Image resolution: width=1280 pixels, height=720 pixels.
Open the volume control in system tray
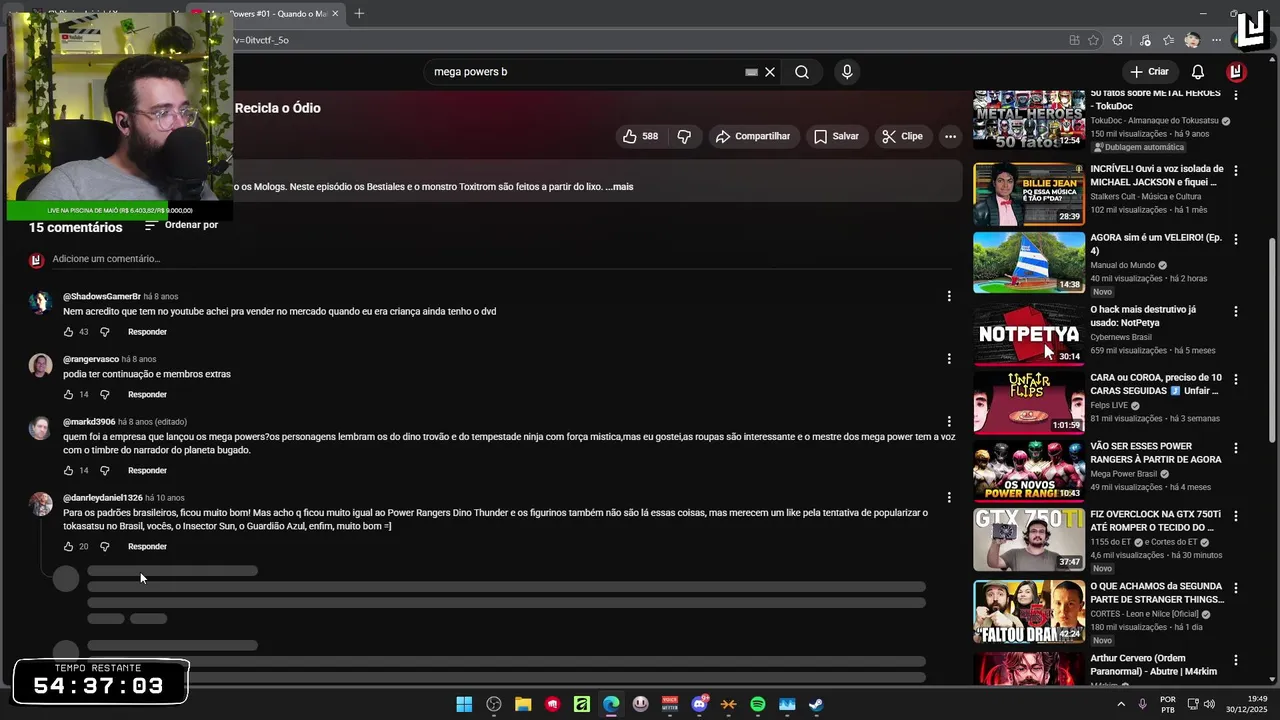(x=1208, y=704)
